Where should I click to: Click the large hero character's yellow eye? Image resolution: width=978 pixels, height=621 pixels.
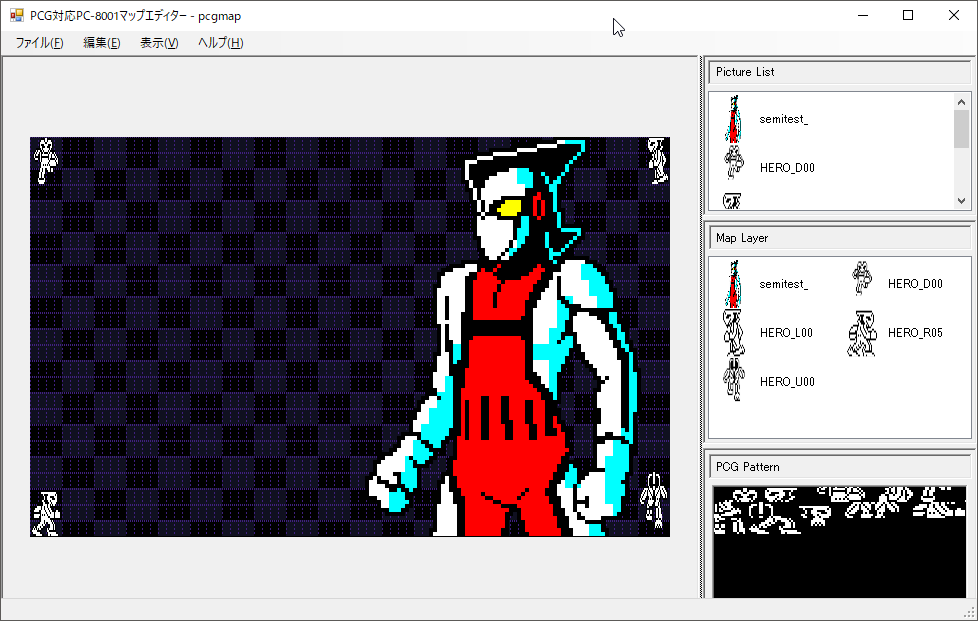510,207
